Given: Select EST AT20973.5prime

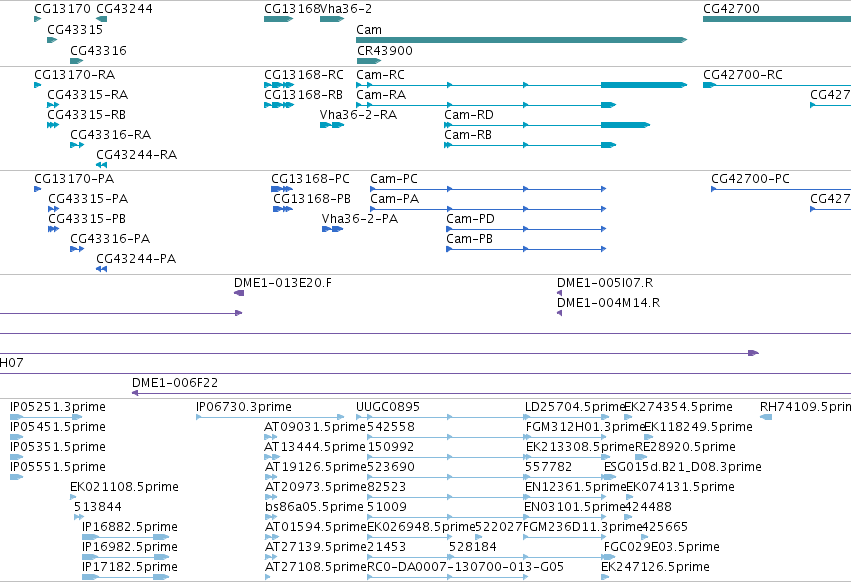Looking at the screenshot, I should pyautogui.click(x=315, y=487).
